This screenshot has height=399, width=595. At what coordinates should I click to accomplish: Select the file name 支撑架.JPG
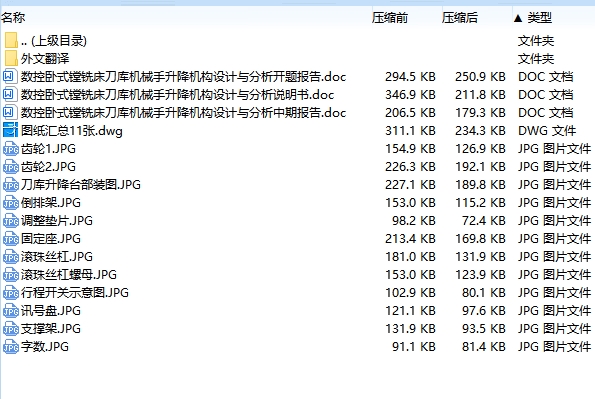click(x=51, y=329)
